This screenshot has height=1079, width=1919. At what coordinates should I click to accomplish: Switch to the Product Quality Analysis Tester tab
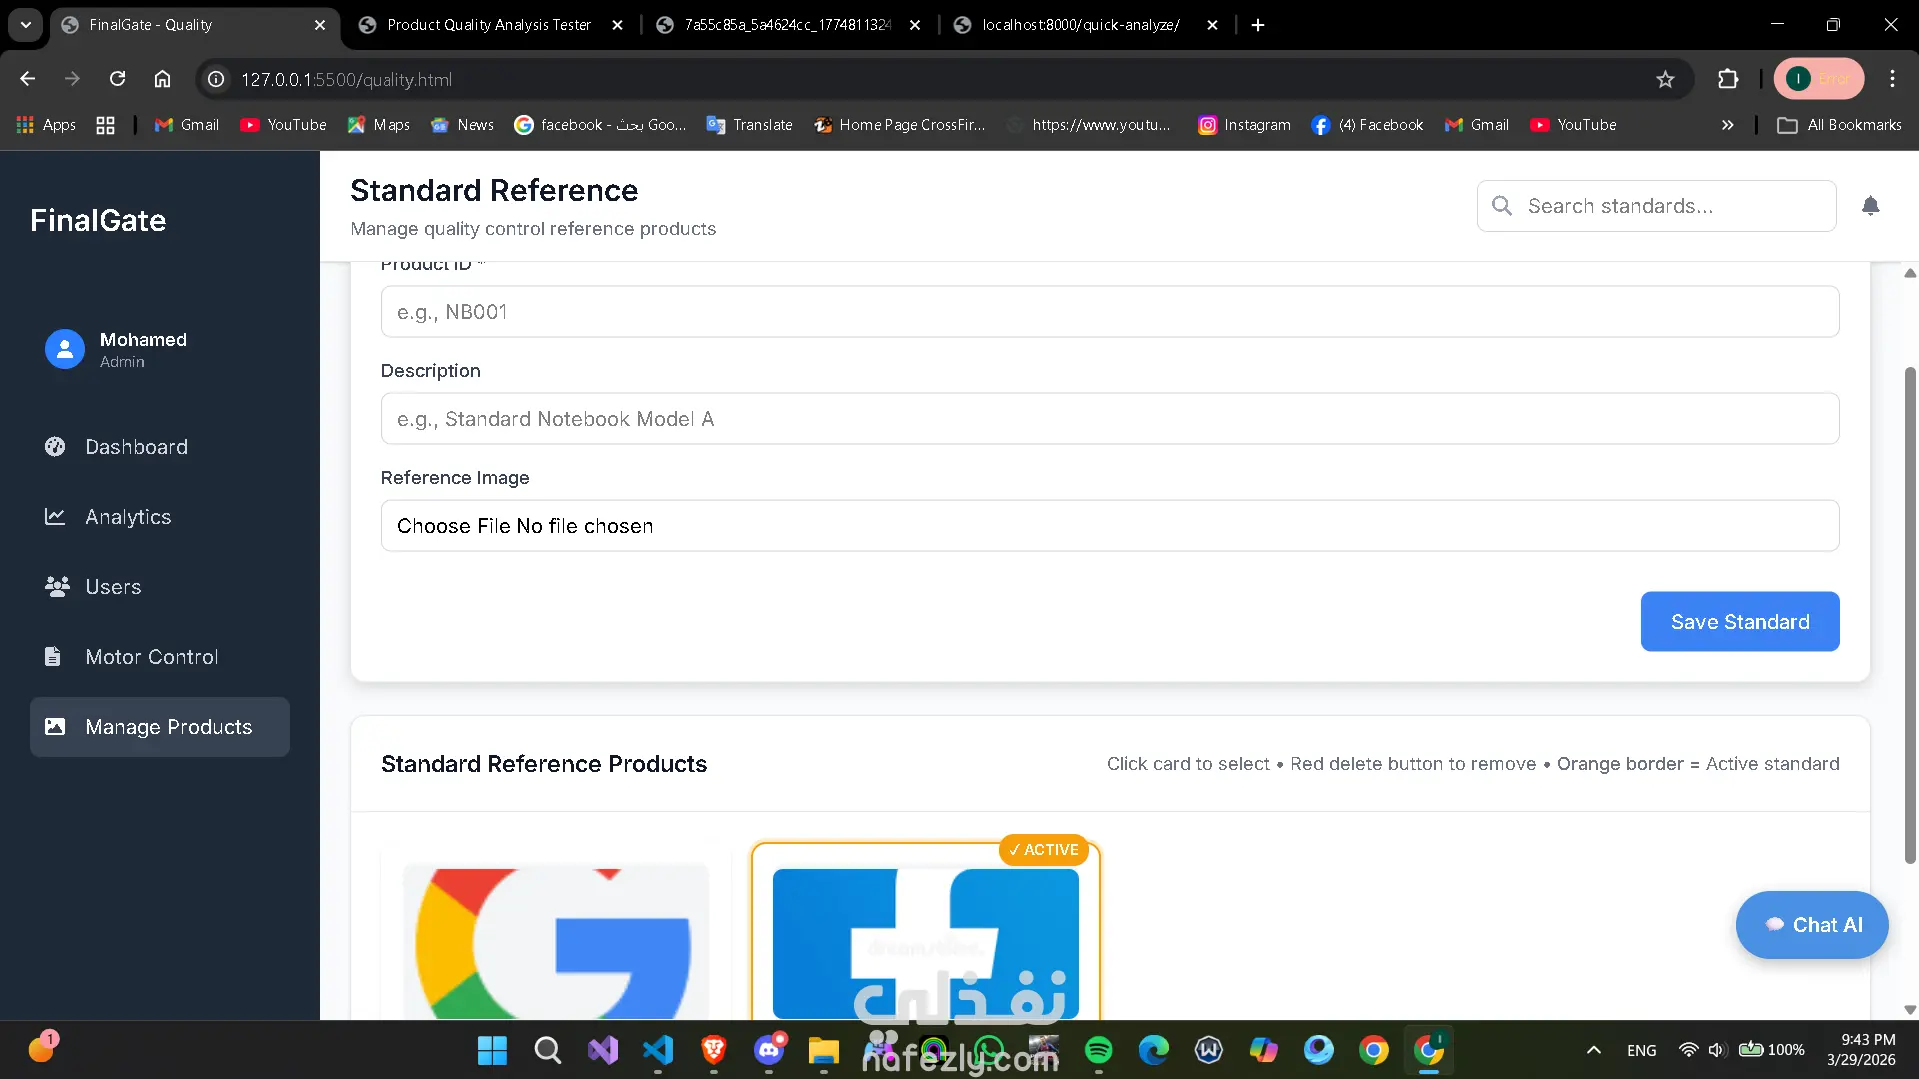(x=490, y=25)
